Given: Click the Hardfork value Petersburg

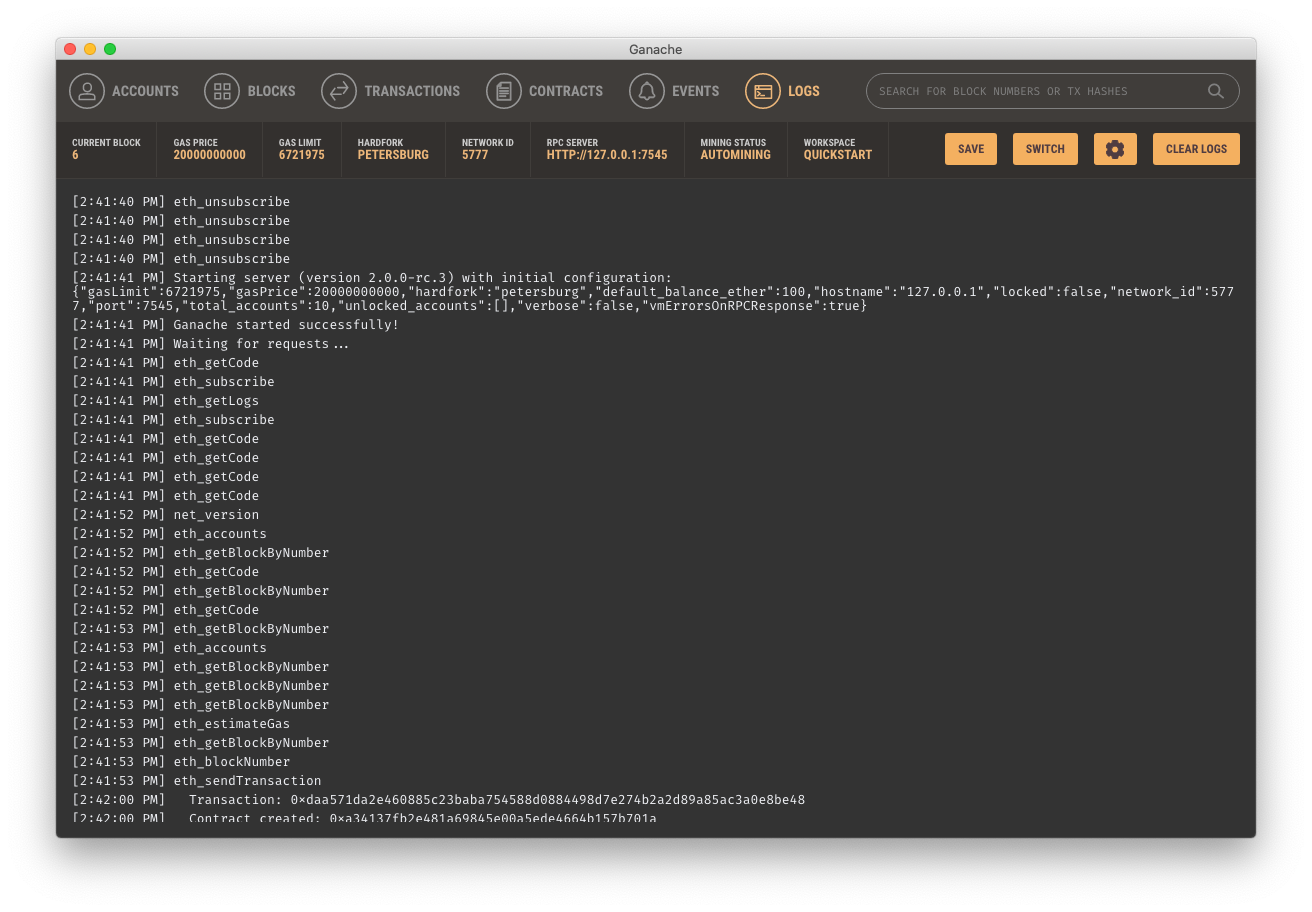Looking at the screenshot, I should point(393,155).
